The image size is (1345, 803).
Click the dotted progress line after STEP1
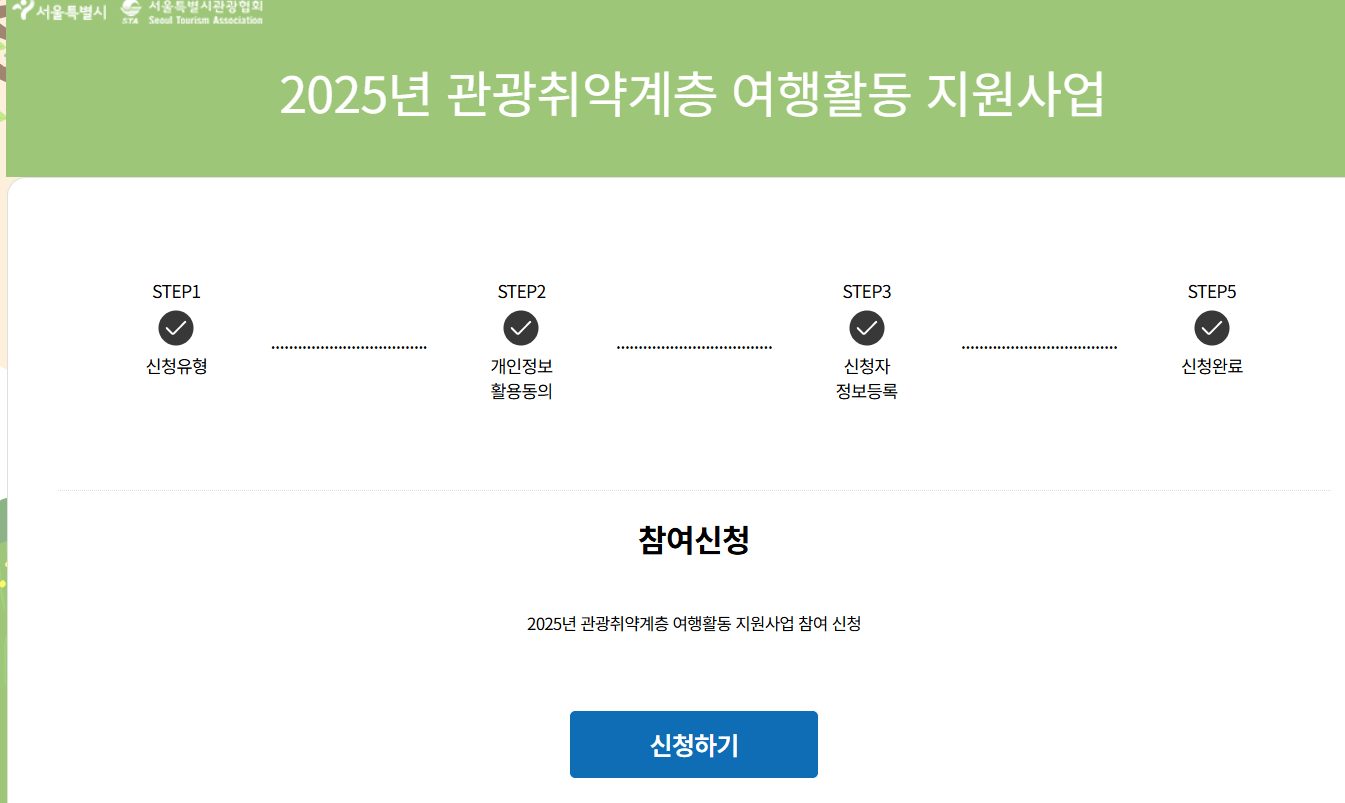[348, 346]
